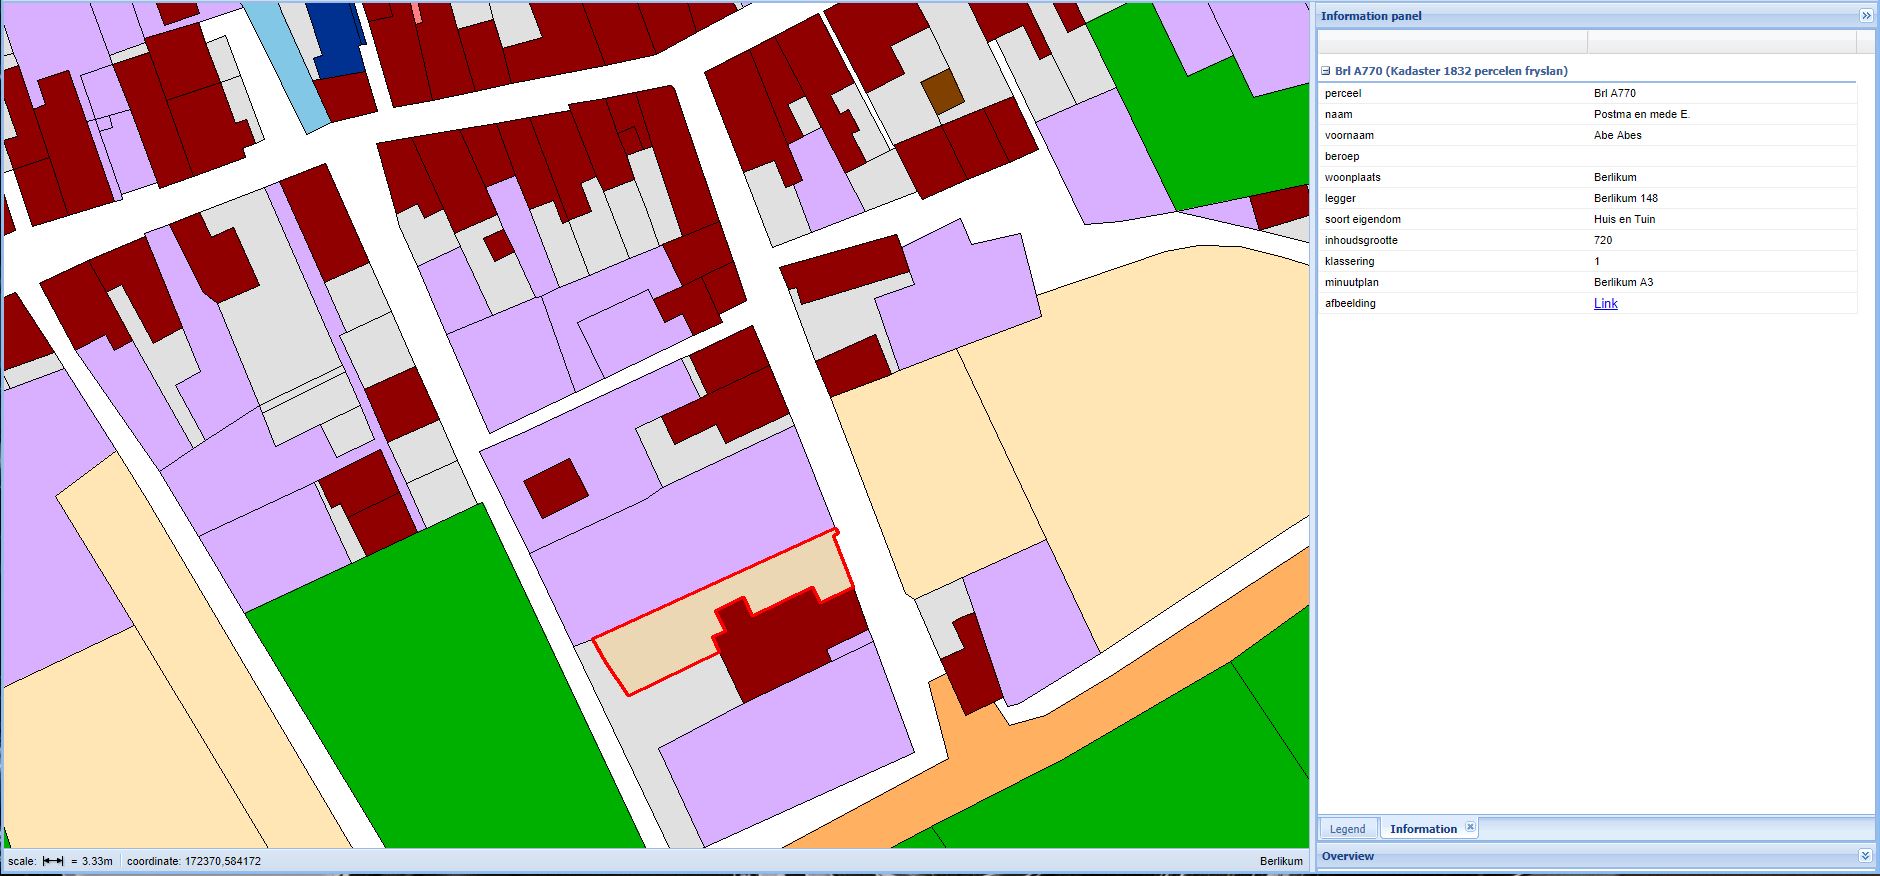This screenshot has width=1880, height=876.
Task: Click the Berlikum label in status bar
Action: click(1281, 861)
